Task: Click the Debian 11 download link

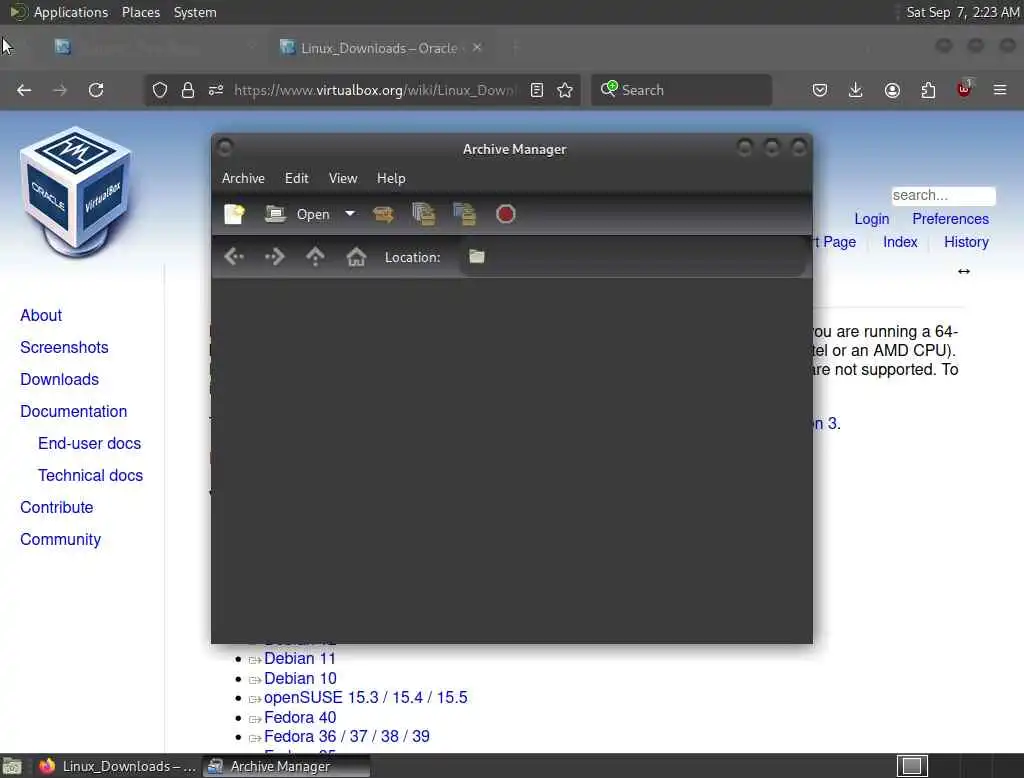Action: click(300, 658)
